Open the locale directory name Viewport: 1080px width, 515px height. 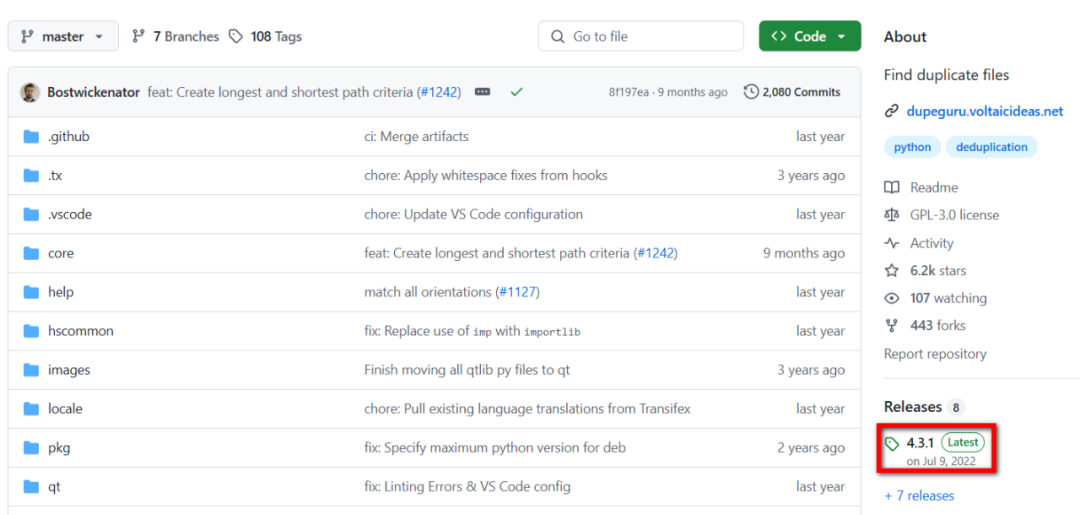(65, 409)
